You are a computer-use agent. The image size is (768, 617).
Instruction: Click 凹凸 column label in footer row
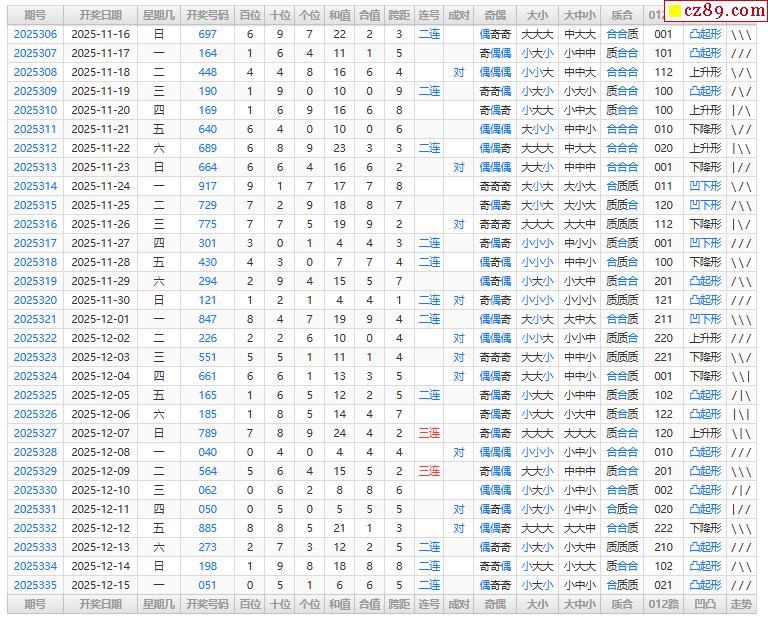[x=705, y=604]
